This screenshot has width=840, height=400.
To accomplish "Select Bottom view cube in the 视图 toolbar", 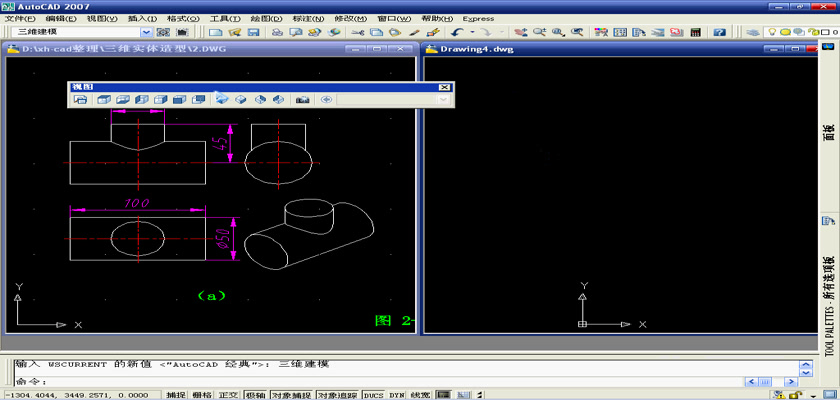I will tap(123, 100).
